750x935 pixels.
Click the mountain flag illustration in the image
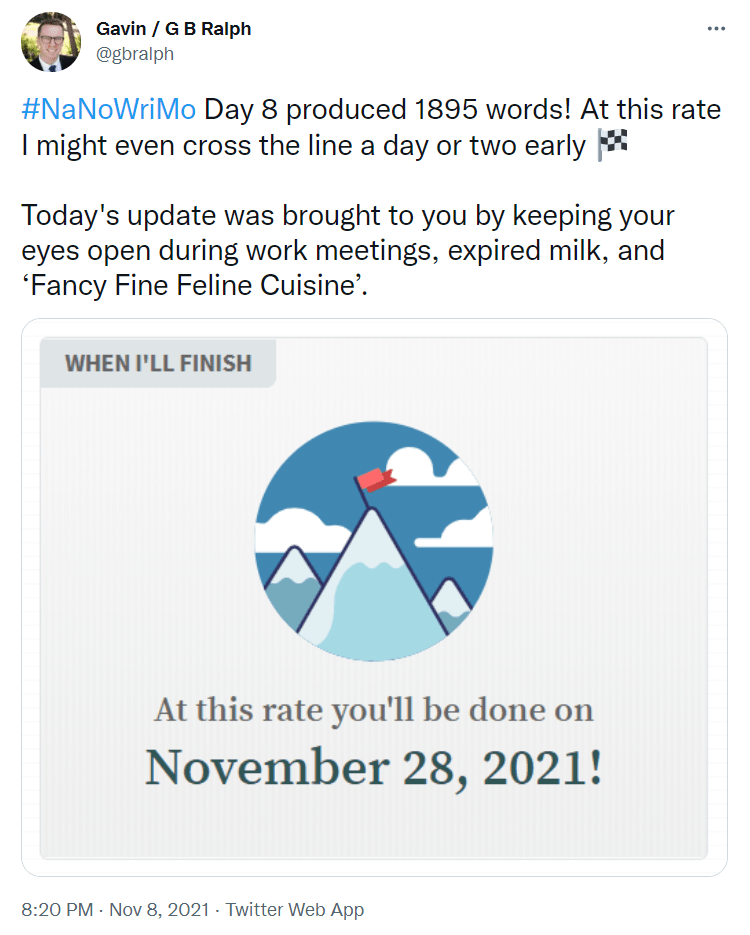click(374, 479)
